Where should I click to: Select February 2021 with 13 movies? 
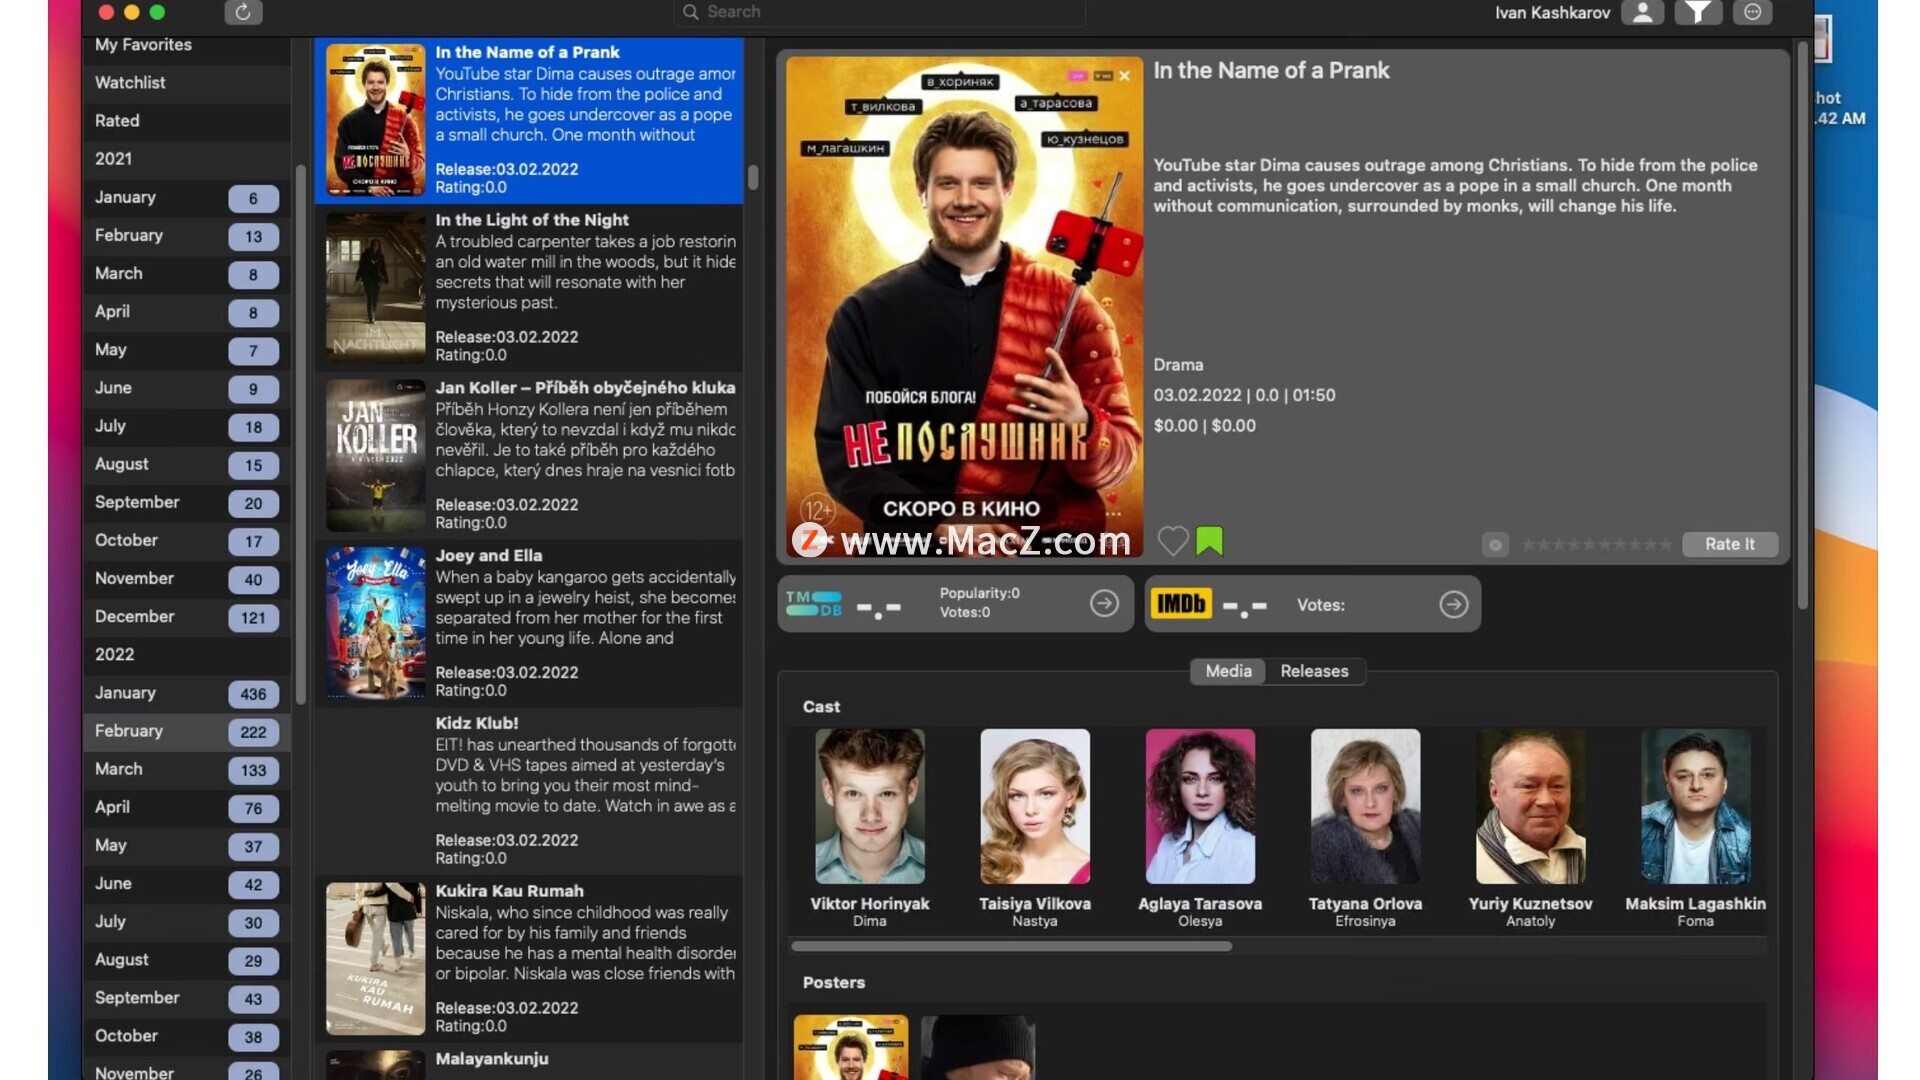pos(186,236)
